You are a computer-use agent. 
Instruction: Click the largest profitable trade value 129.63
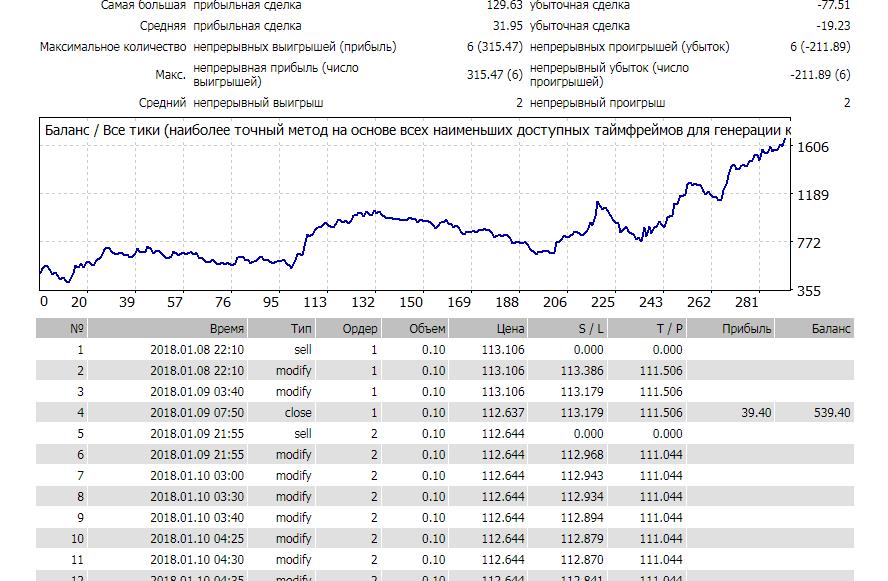[503, 5]
